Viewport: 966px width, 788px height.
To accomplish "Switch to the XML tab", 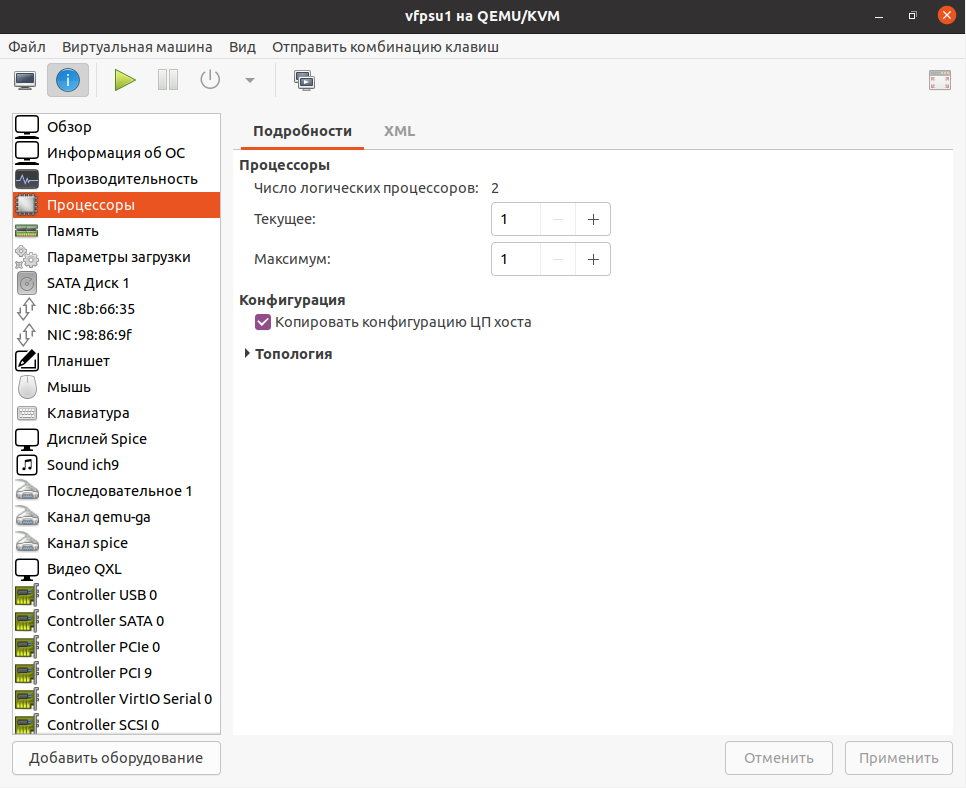I will coord(399,131).
